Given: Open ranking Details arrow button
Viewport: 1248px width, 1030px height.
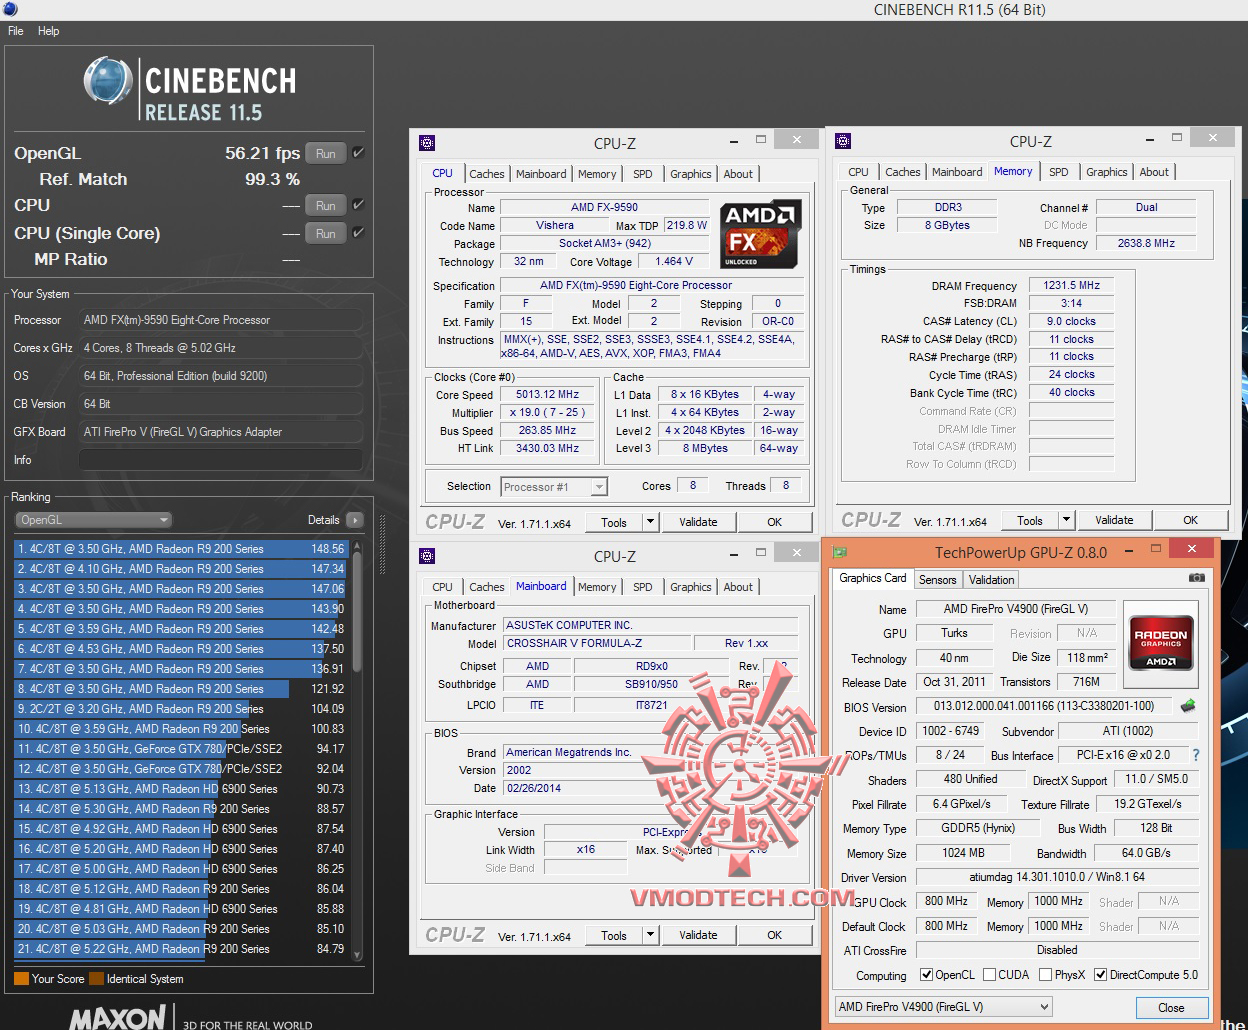Looking at the screenshot, I should pyautogui.click(x=355, y=520).
